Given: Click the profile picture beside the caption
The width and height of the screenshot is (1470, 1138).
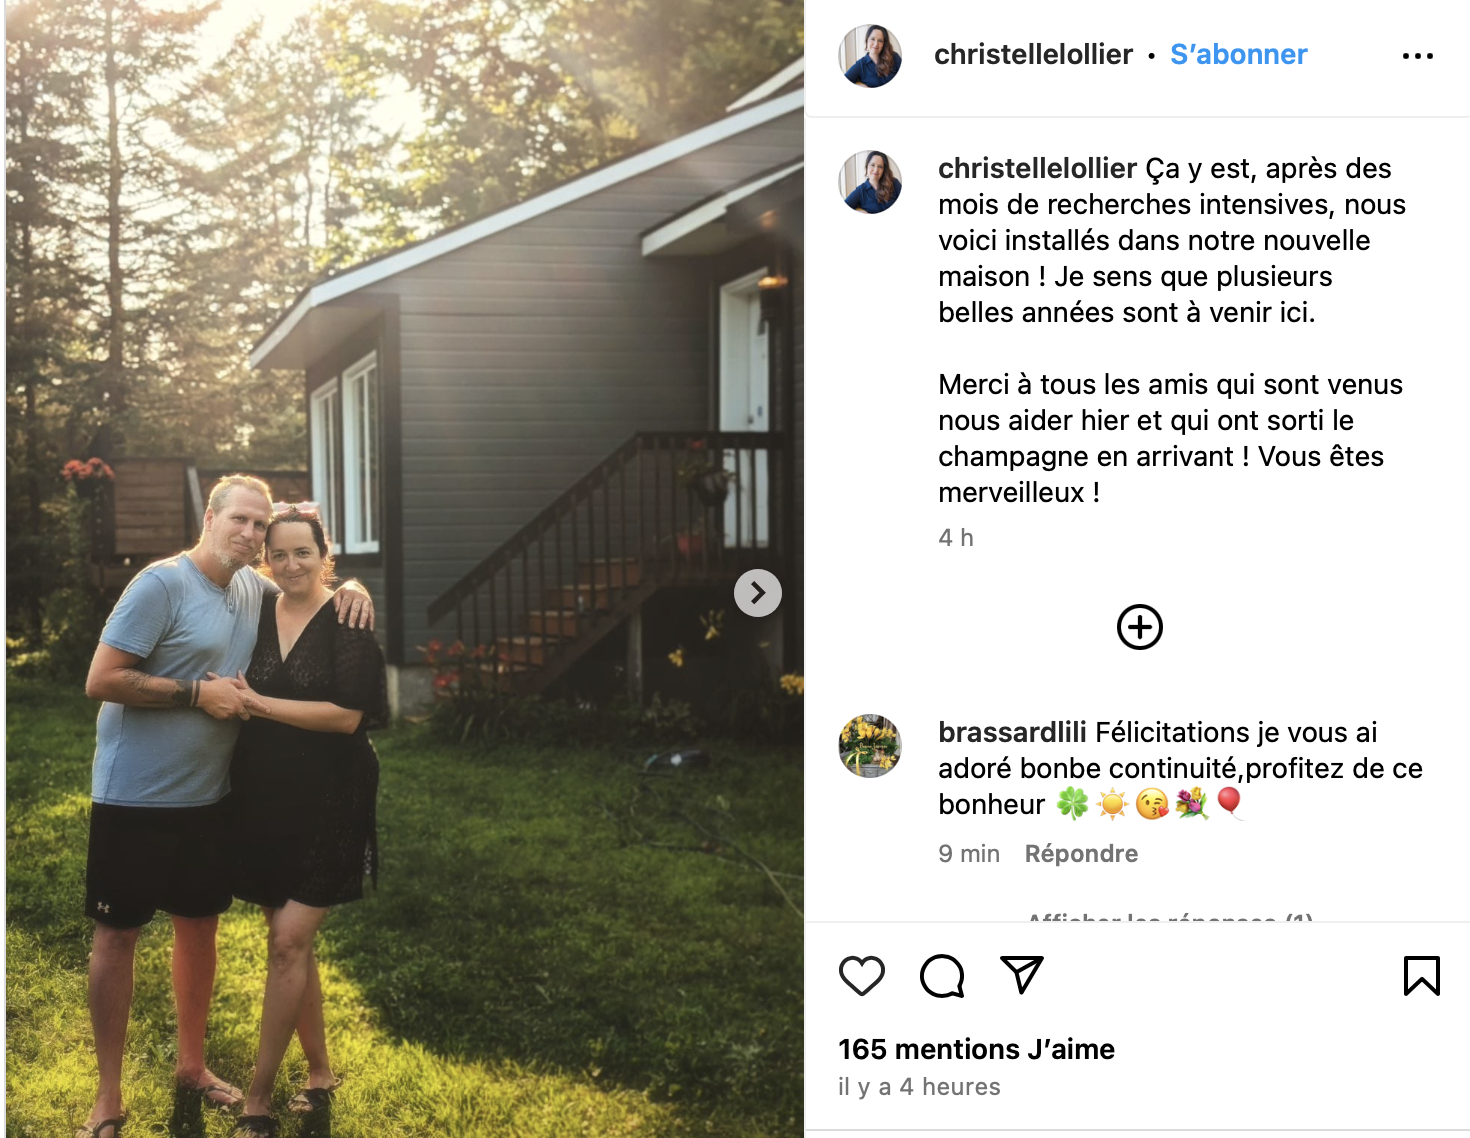Looking at the screenshot, I should click(x=870, y=182).
